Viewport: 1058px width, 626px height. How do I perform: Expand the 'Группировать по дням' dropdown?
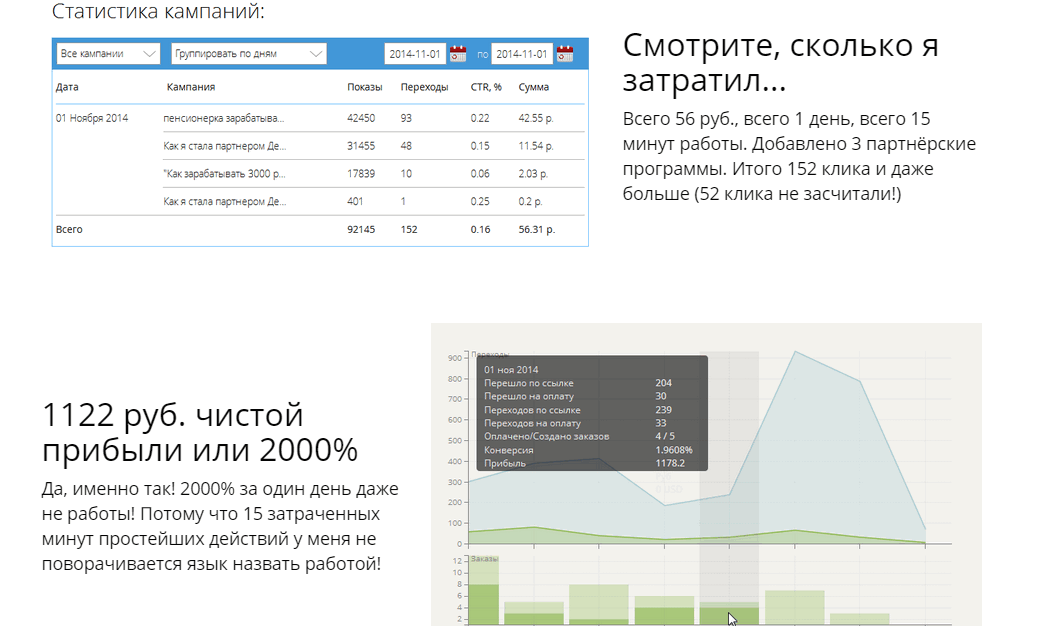[248, 53]
